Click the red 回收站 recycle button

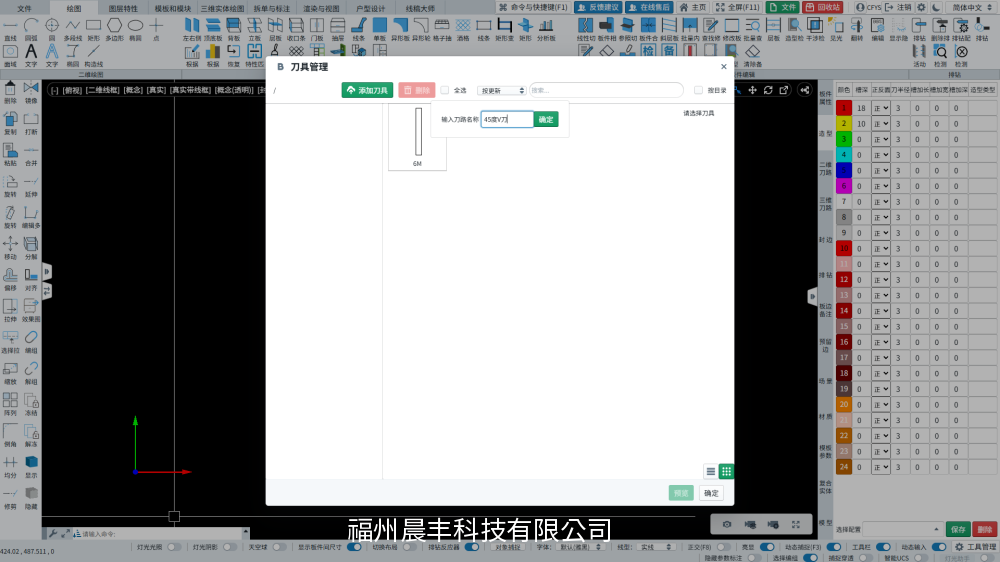[x=823, y=7]
